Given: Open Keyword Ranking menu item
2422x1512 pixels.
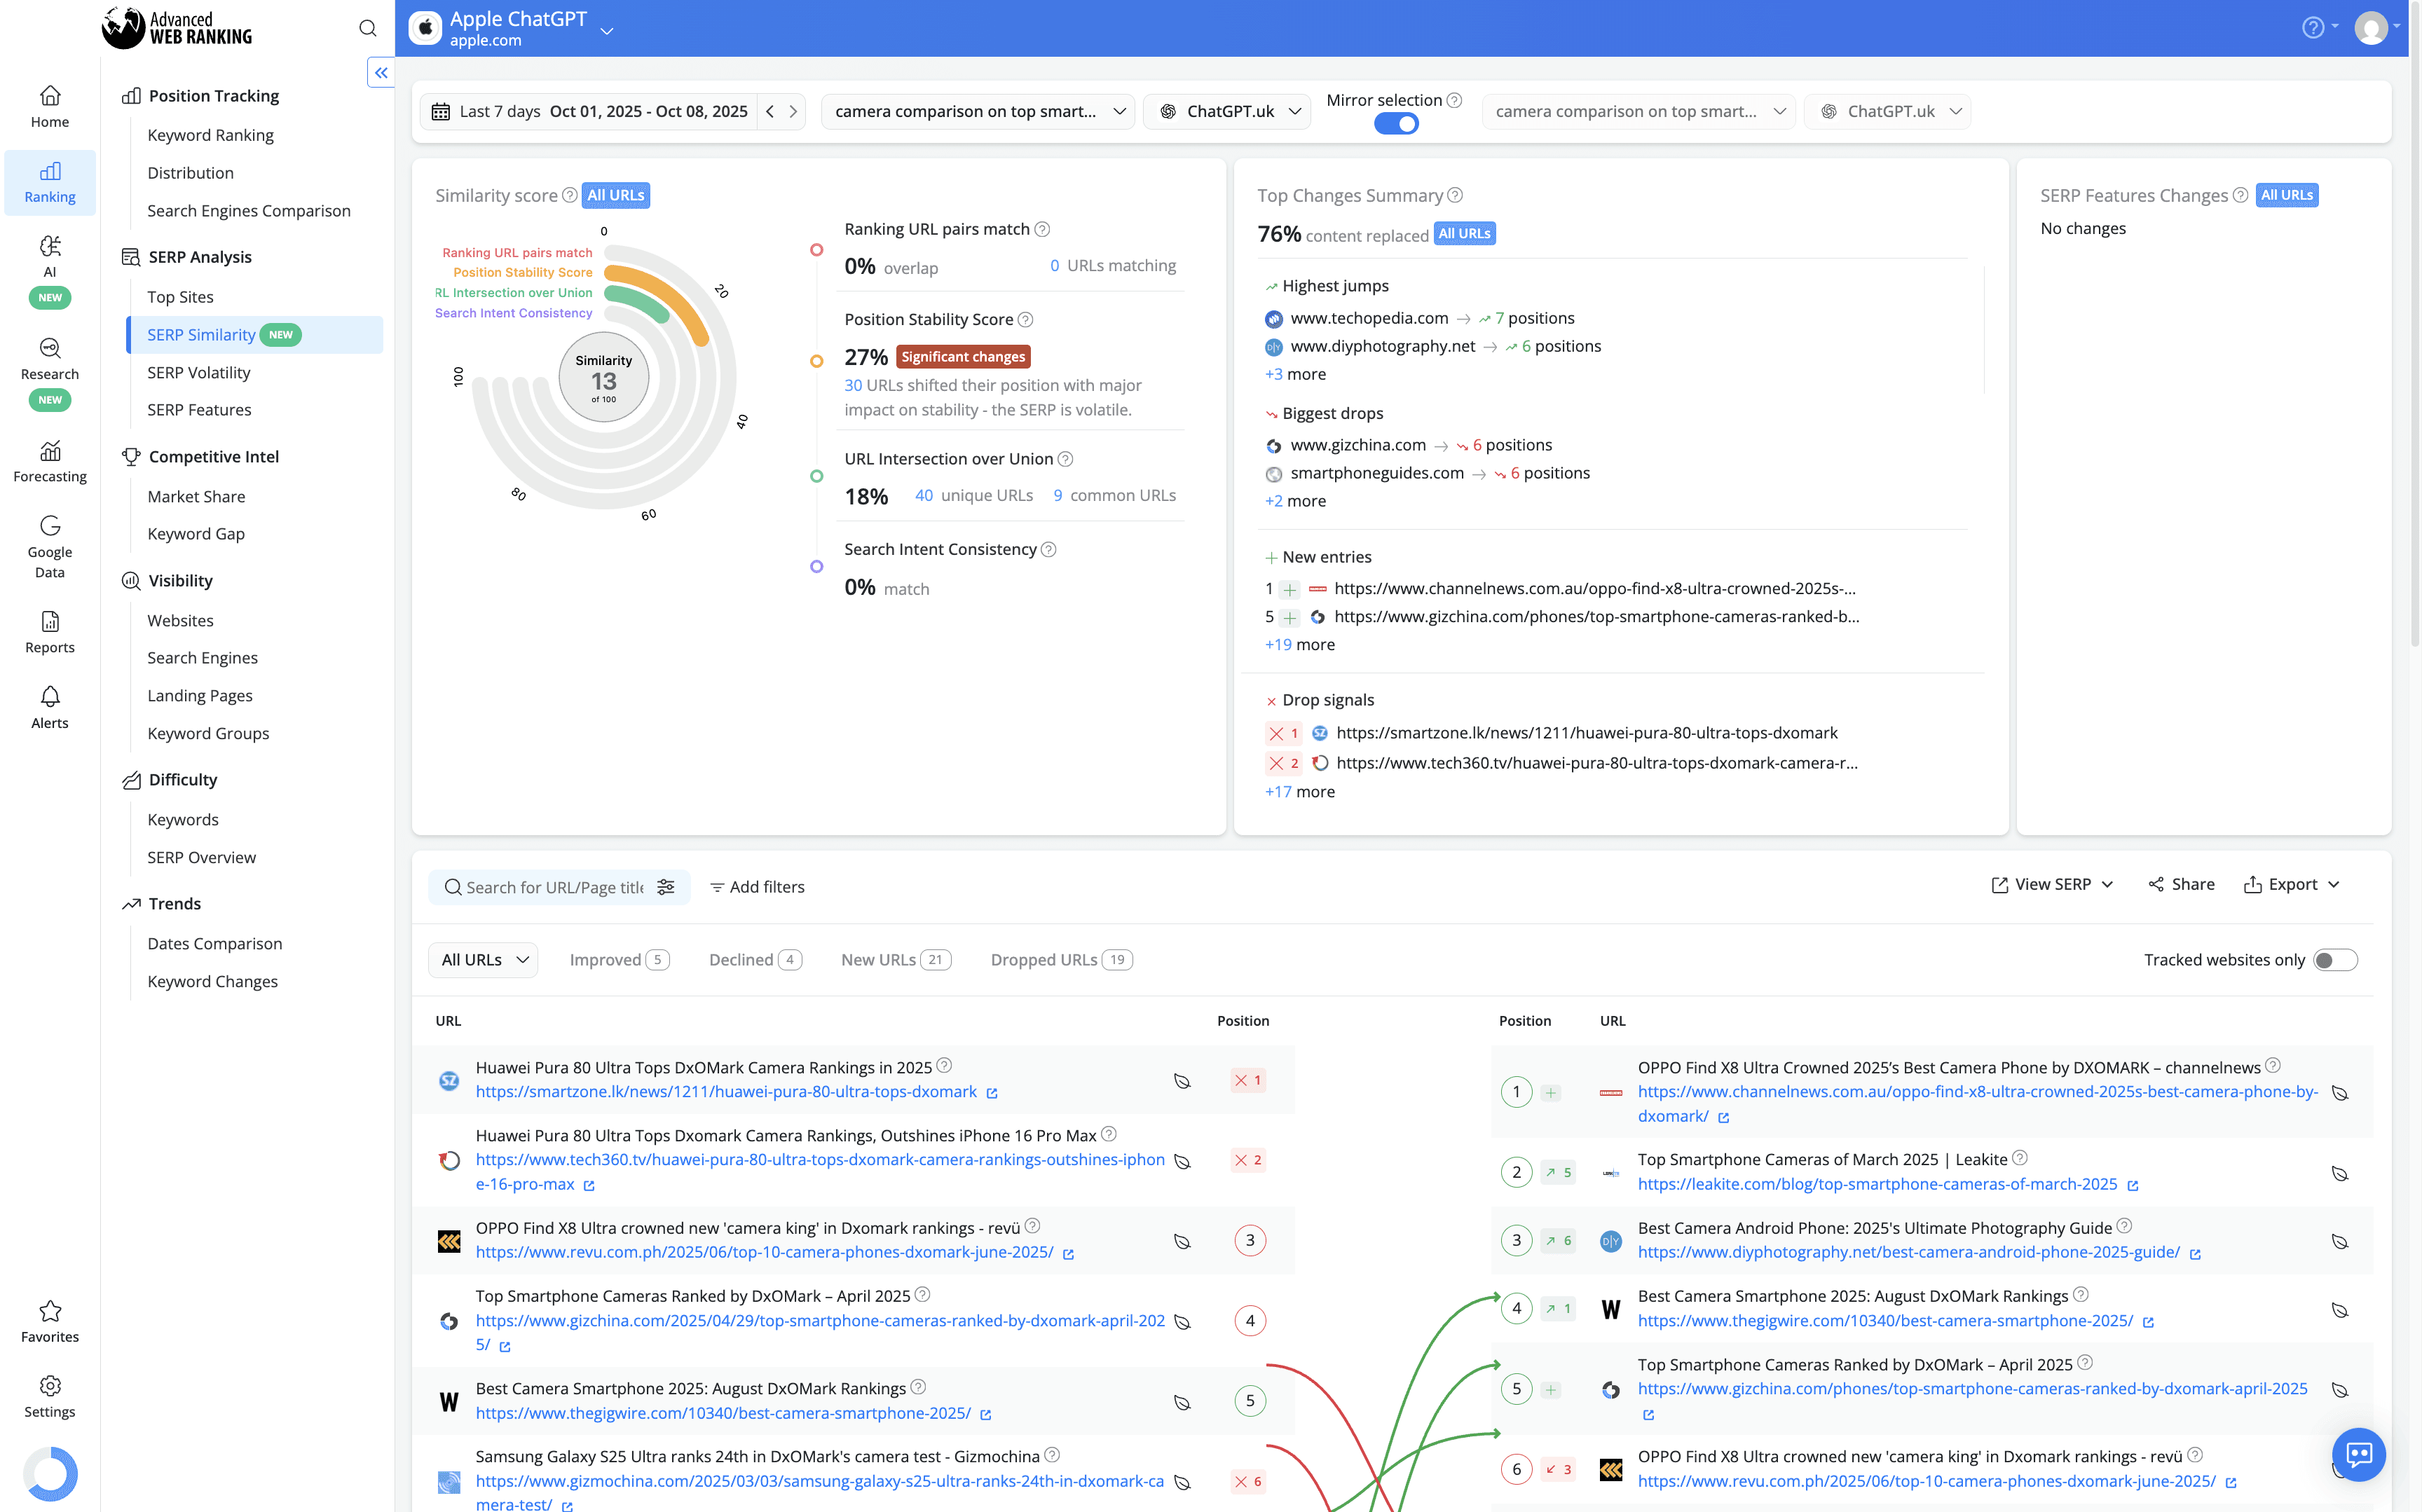Looking at the screenshot, I should point(210,135).
